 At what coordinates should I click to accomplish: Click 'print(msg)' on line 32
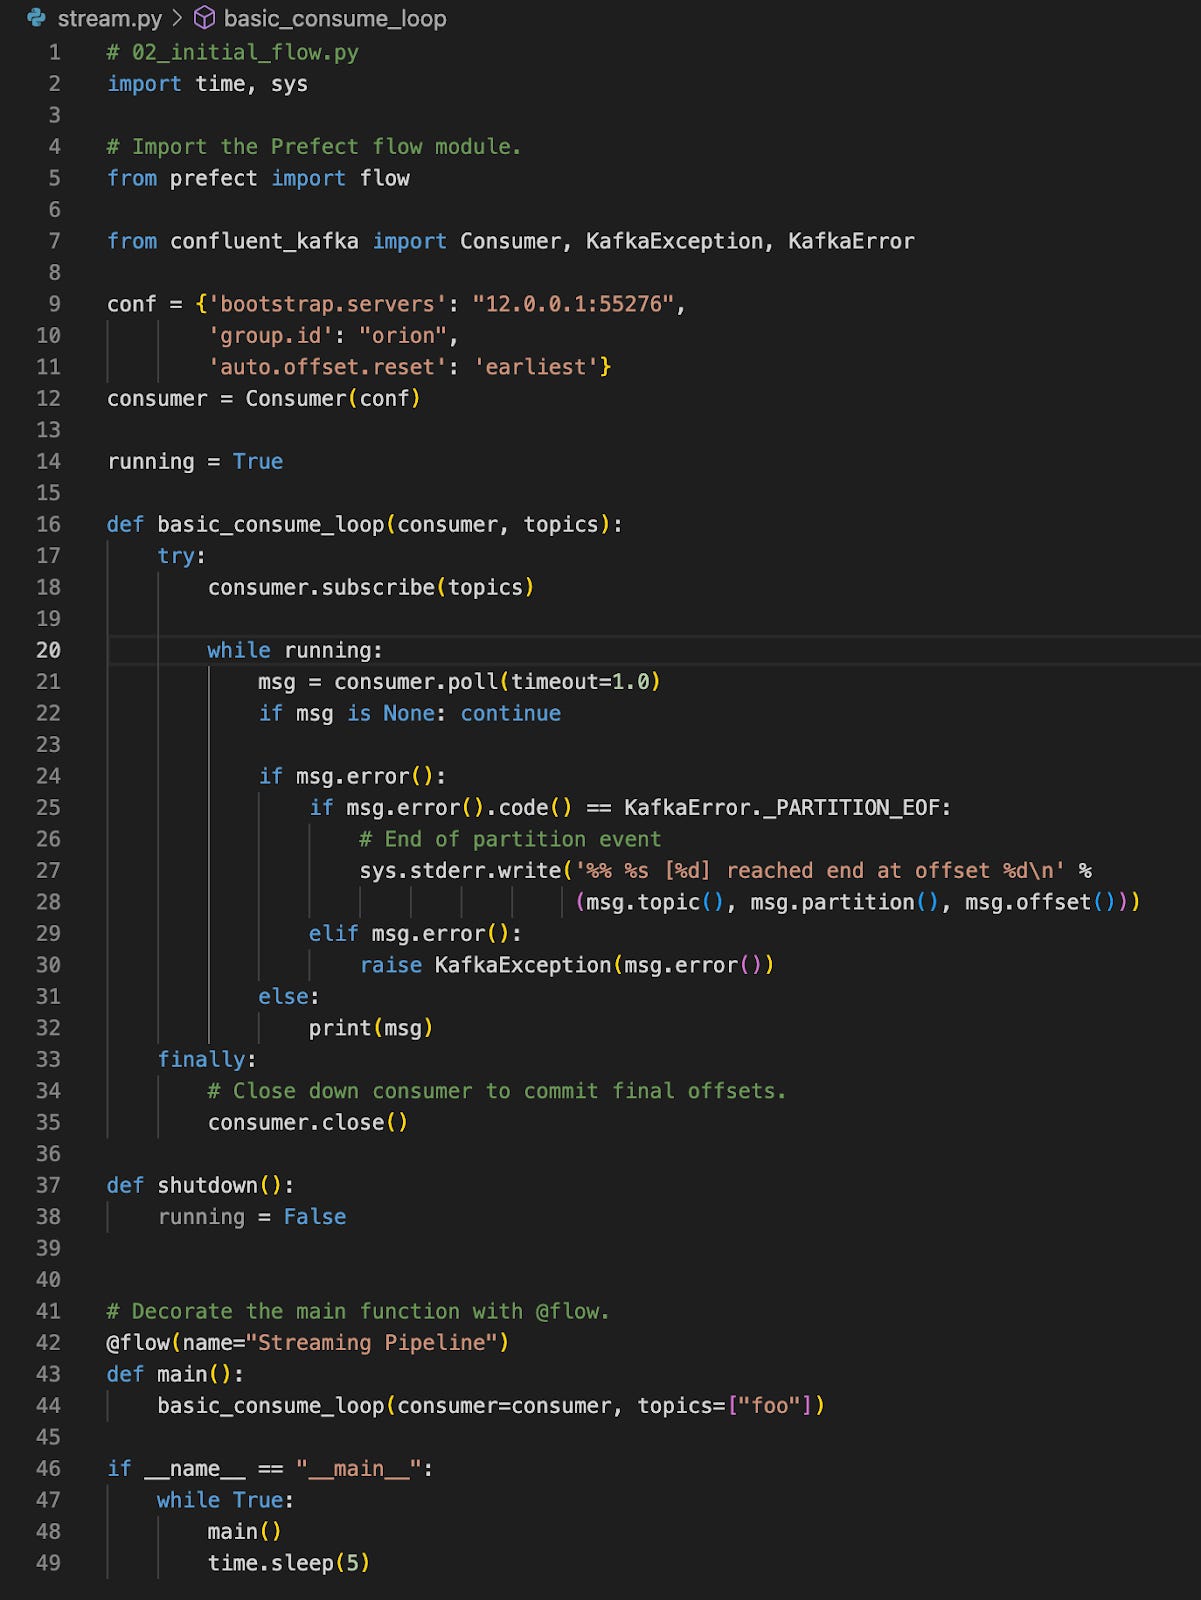coord(371,1028)
